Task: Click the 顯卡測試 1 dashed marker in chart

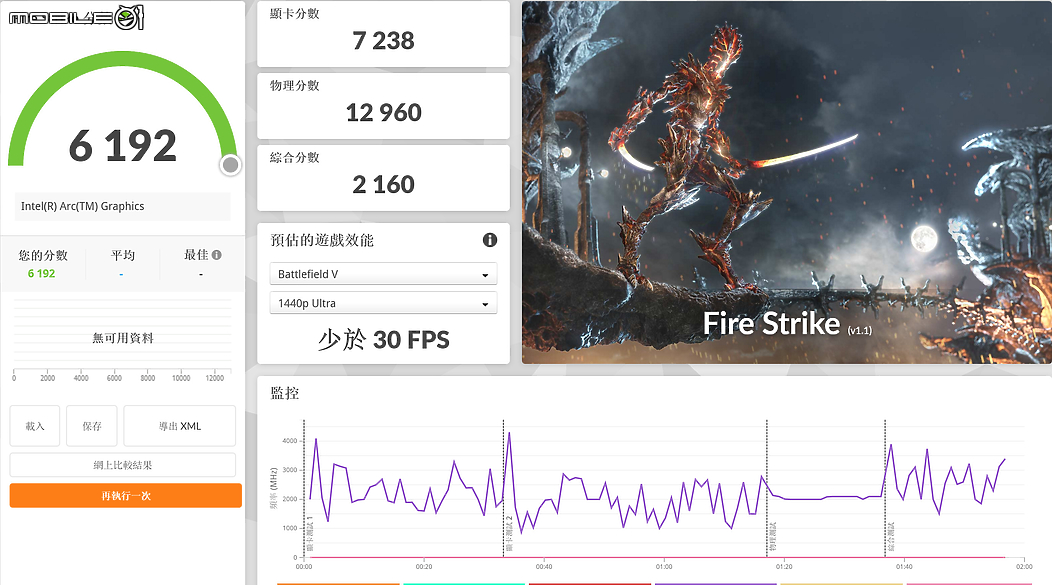Action: point(305,488)
